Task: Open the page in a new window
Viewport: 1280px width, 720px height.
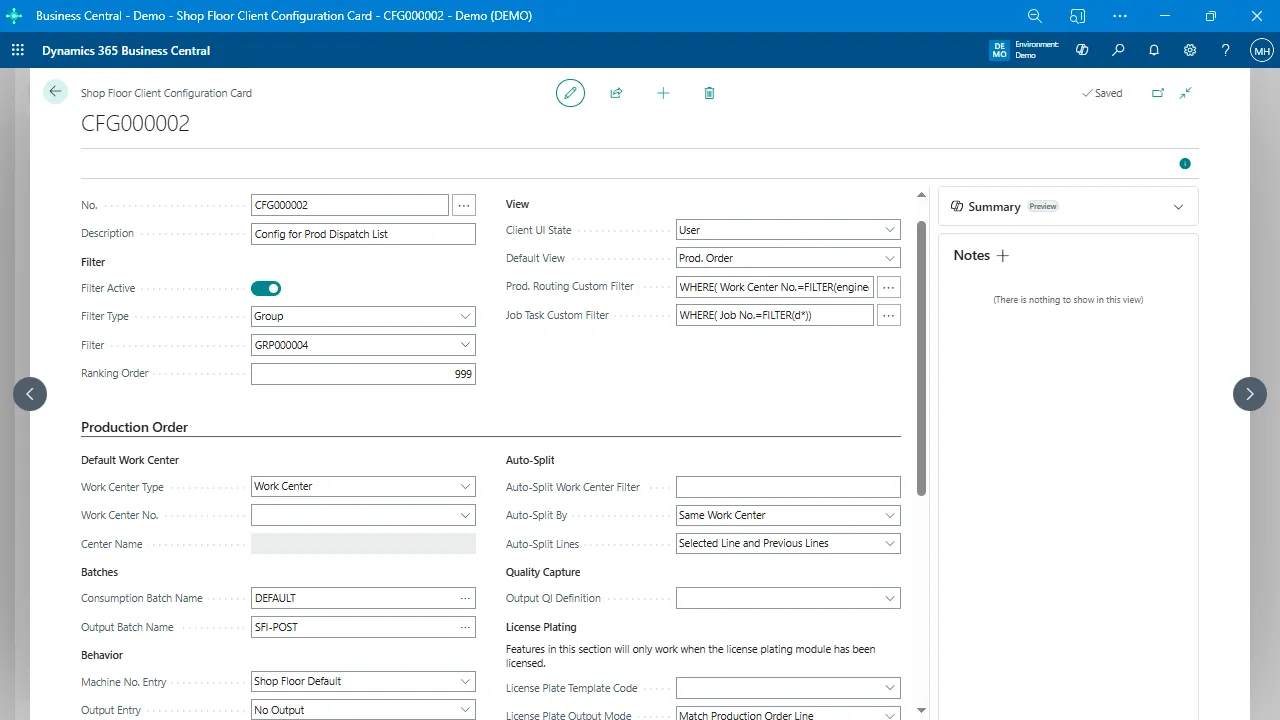Action: (x=1158, y=93)
